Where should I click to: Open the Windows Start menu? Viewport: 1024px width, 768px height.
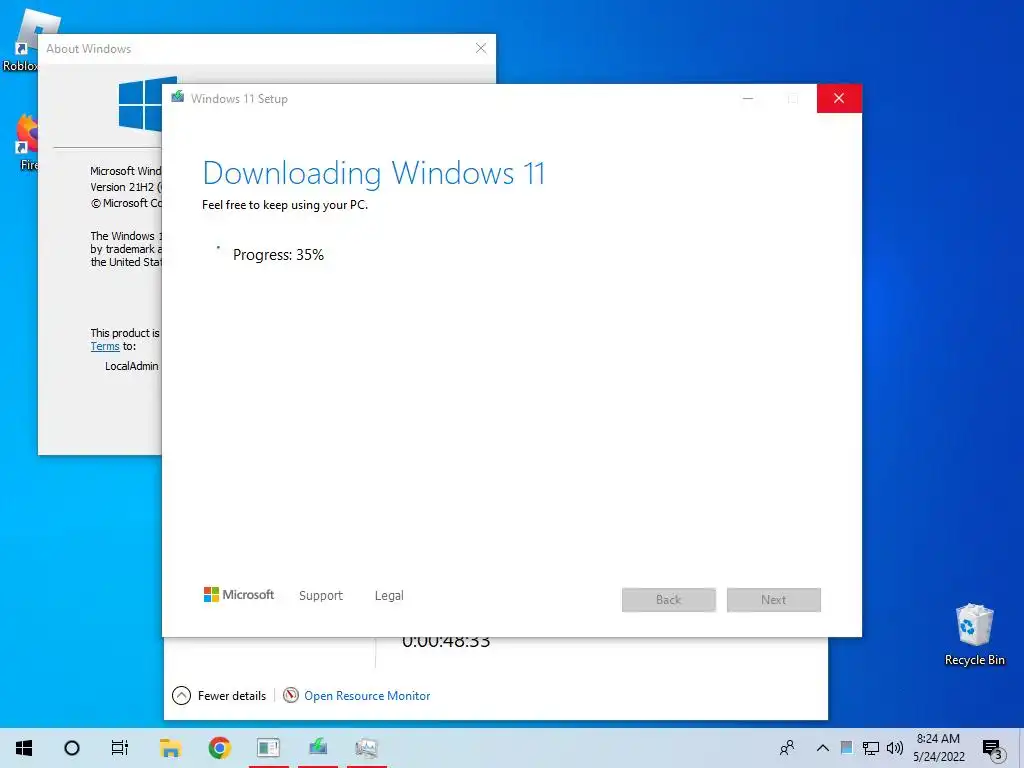(x=24, y=748)
